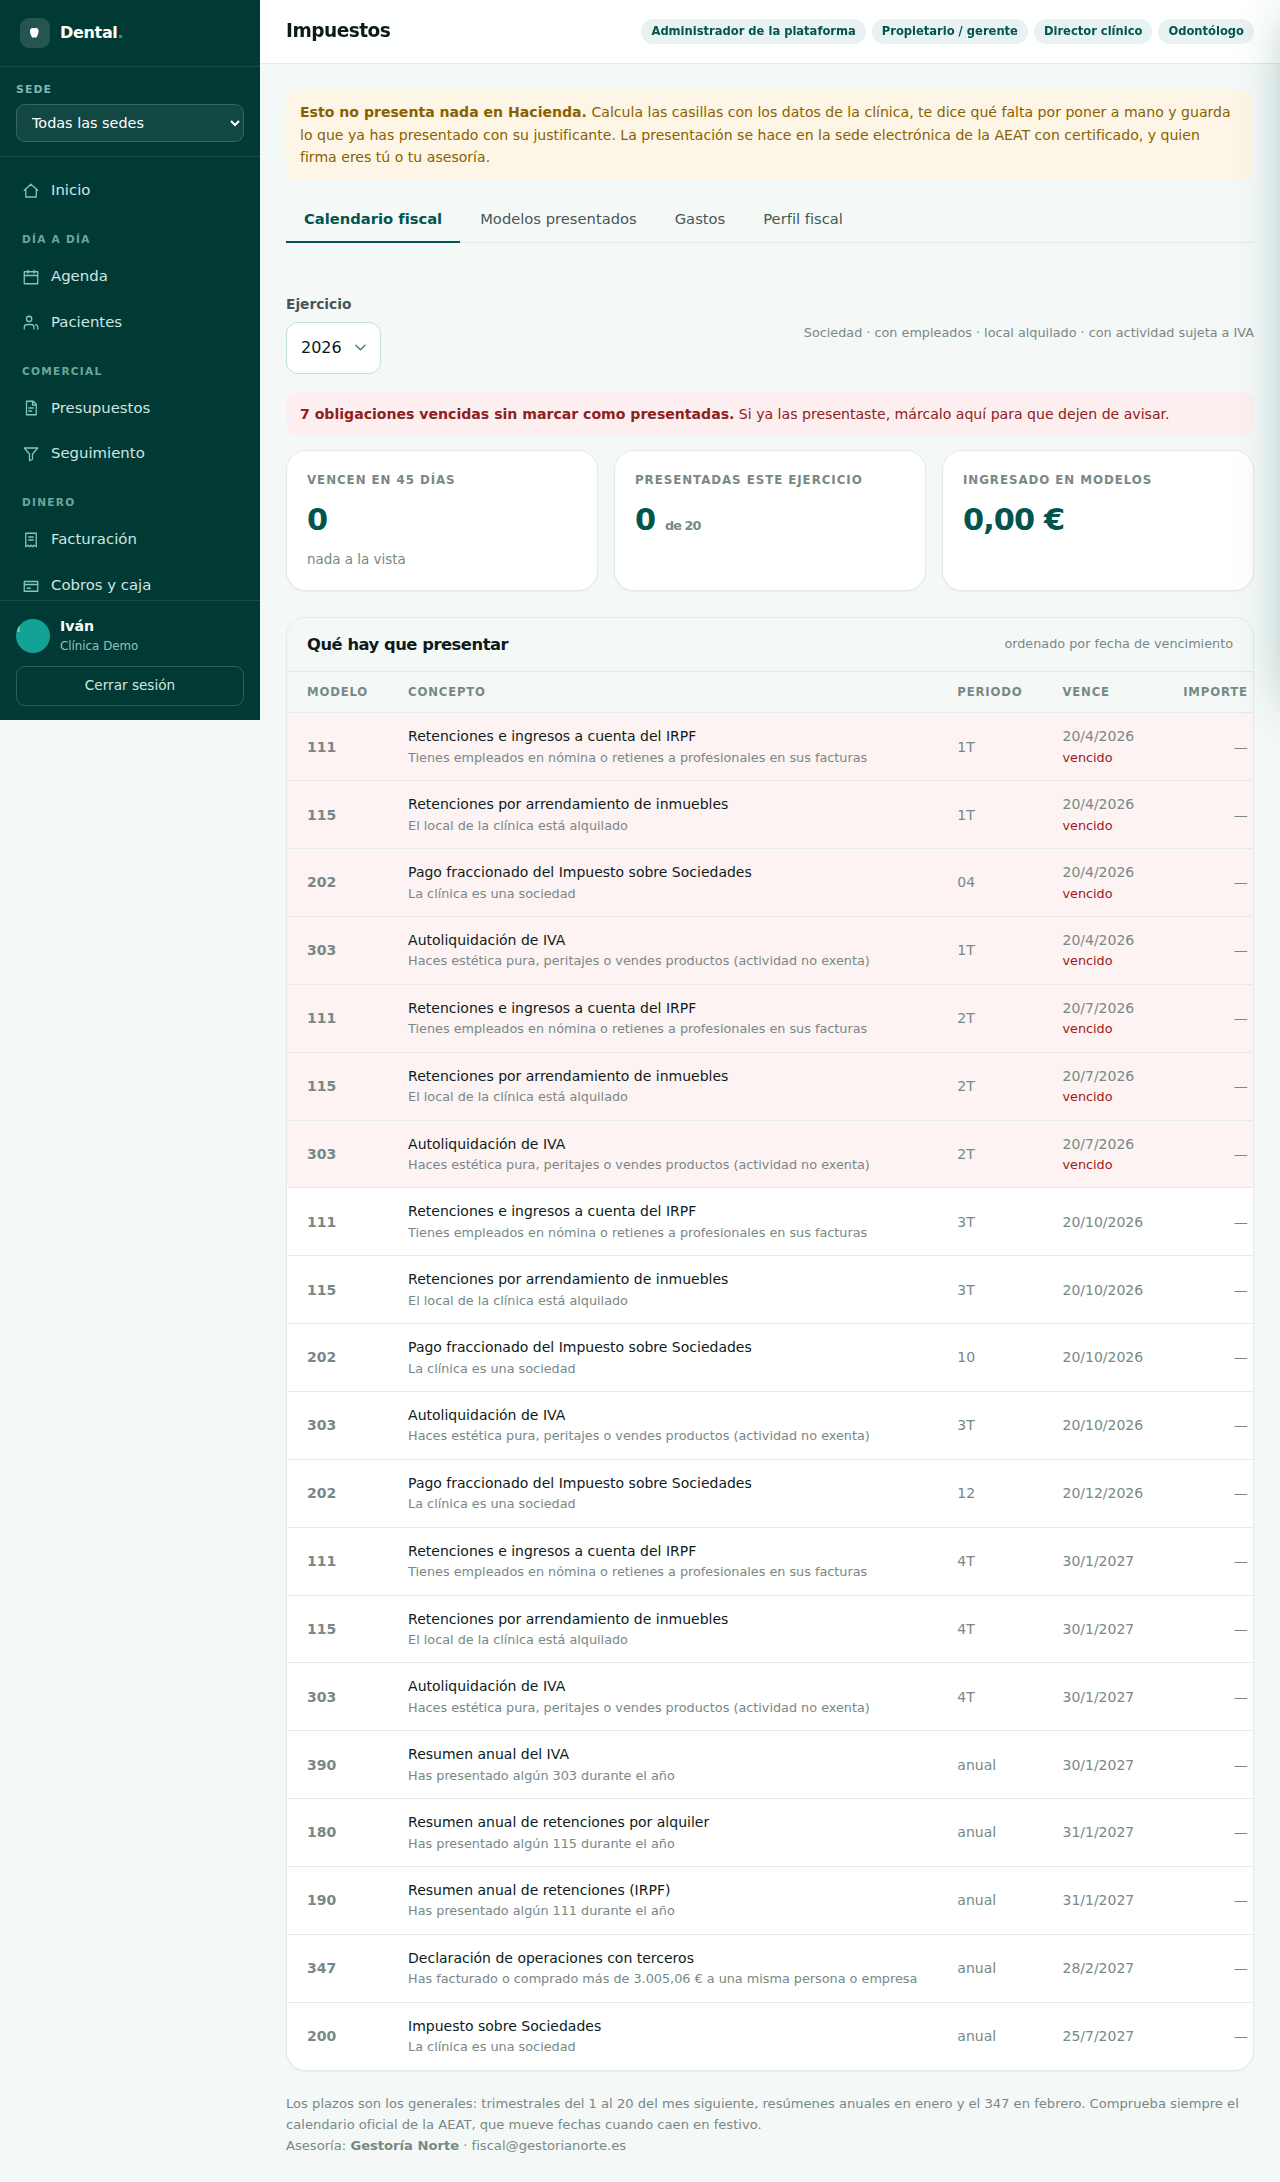1280x2182 pixels.
Task: Click the Pacientes person icon
Action: tap(31, 322)
